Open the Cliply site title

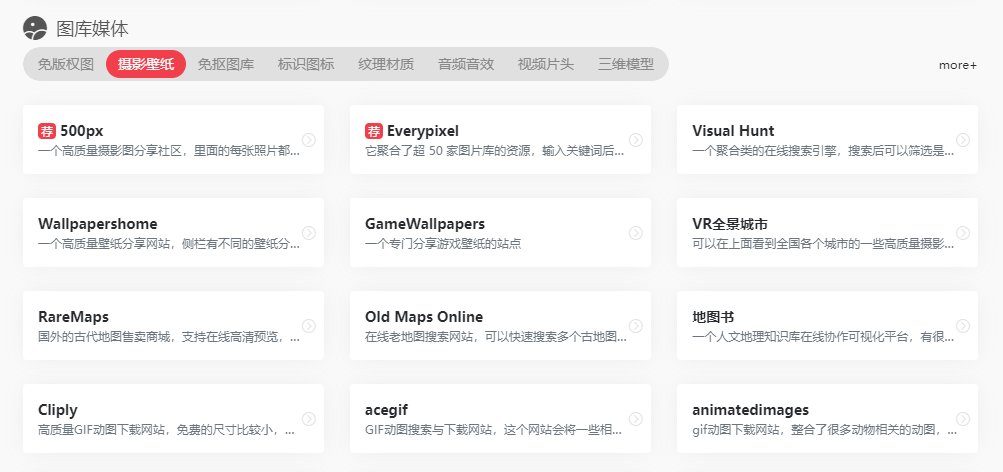pyautogui.click(x=58, y=410)
